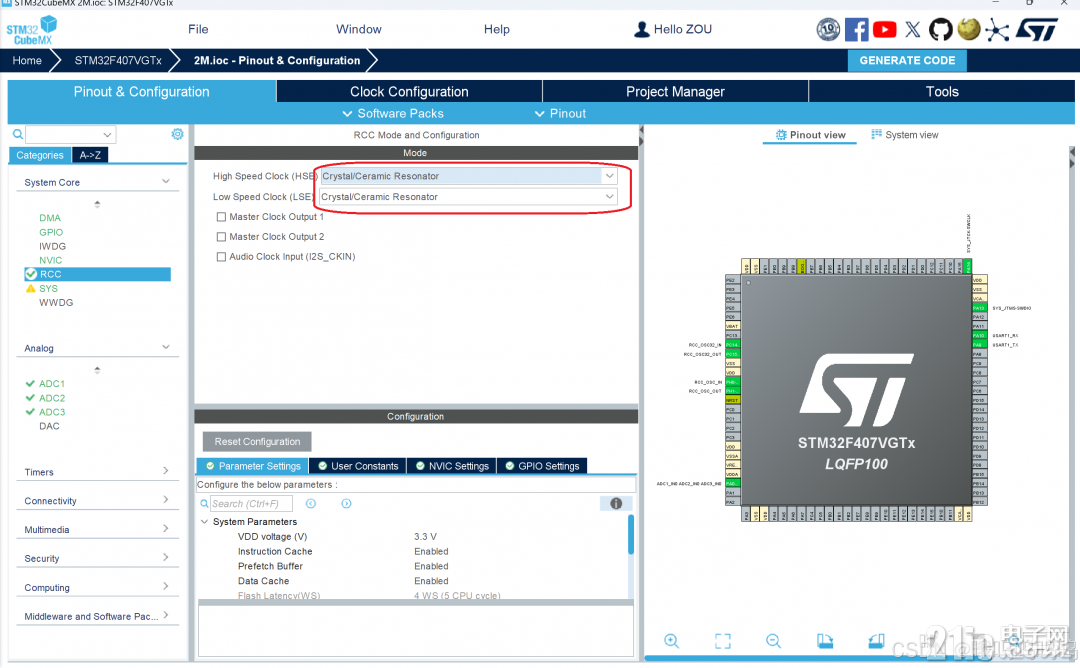This screenshot has height=668, width=1080.
Task: Click the STM32F407VGTx breadcrumb
Action: click(x=118, y=61)
